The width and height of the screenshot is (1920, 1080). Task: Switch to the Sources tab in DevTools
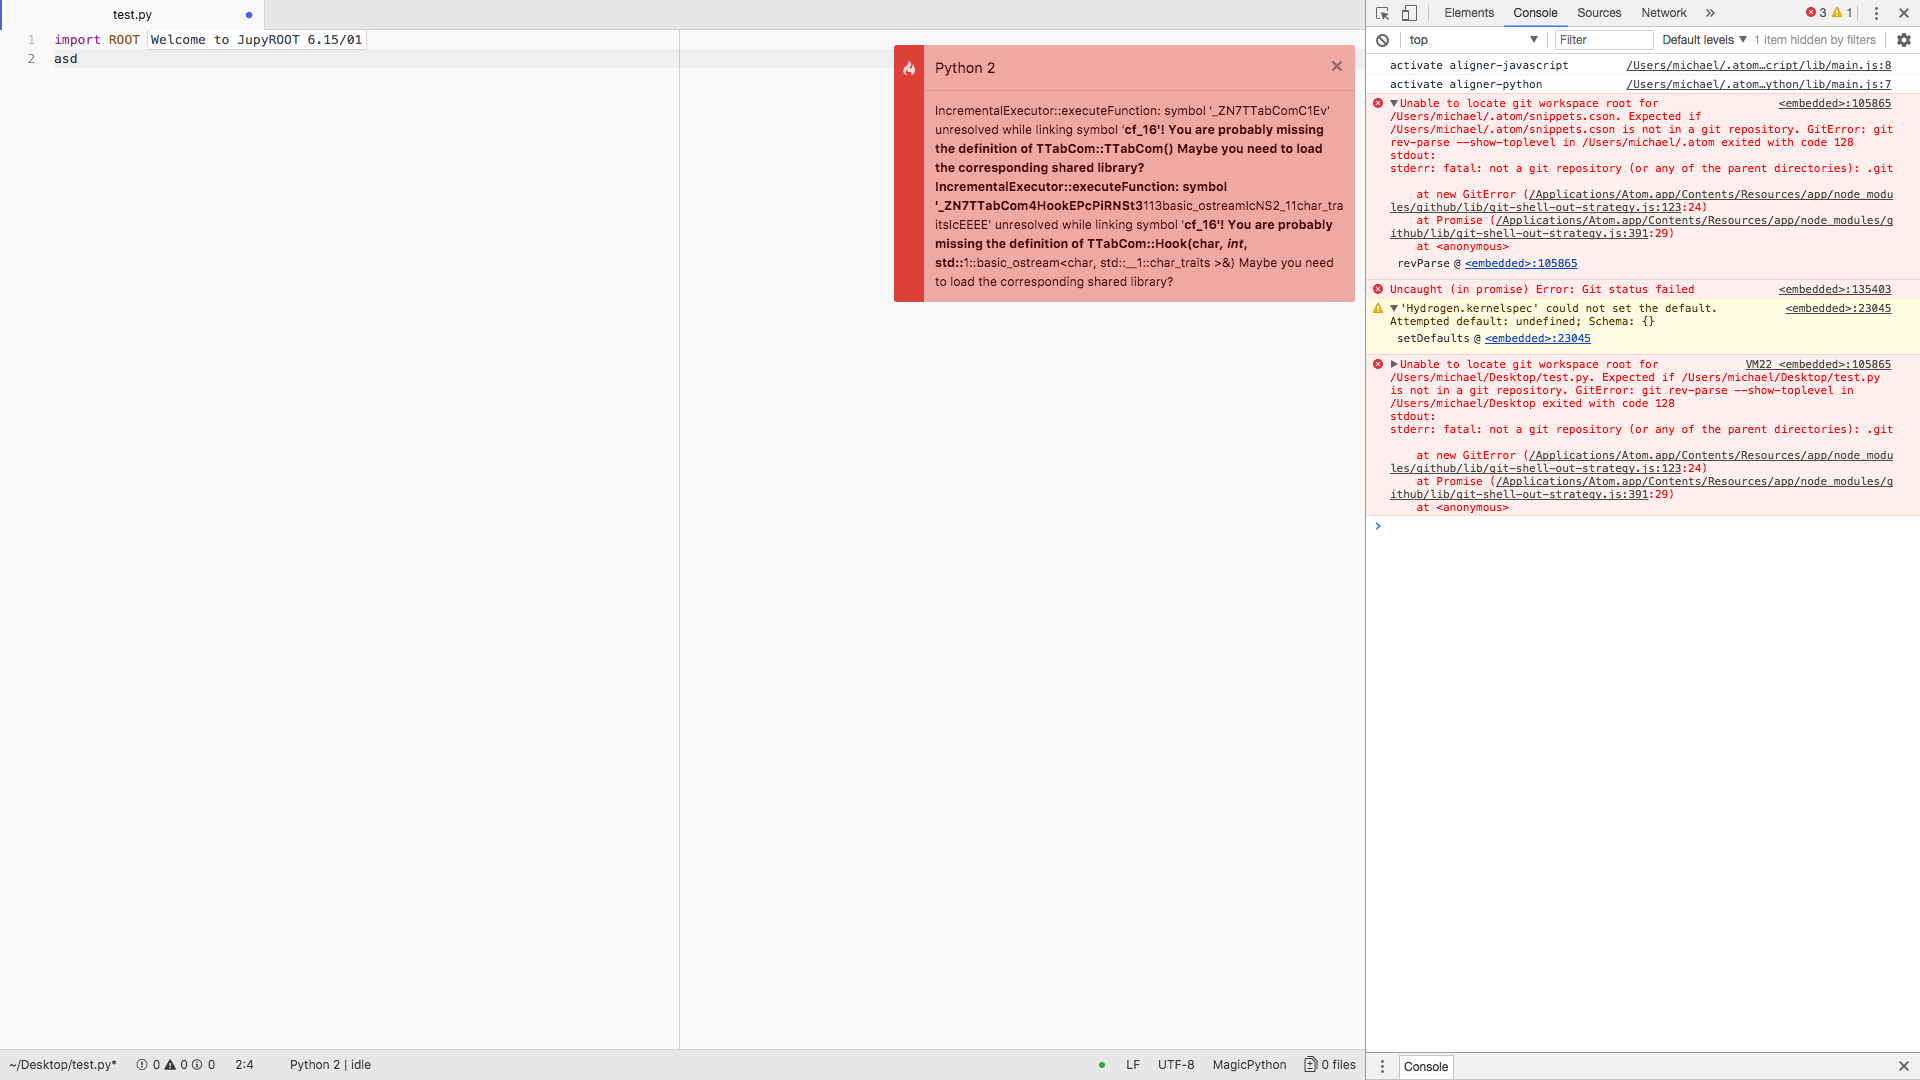1597,13
